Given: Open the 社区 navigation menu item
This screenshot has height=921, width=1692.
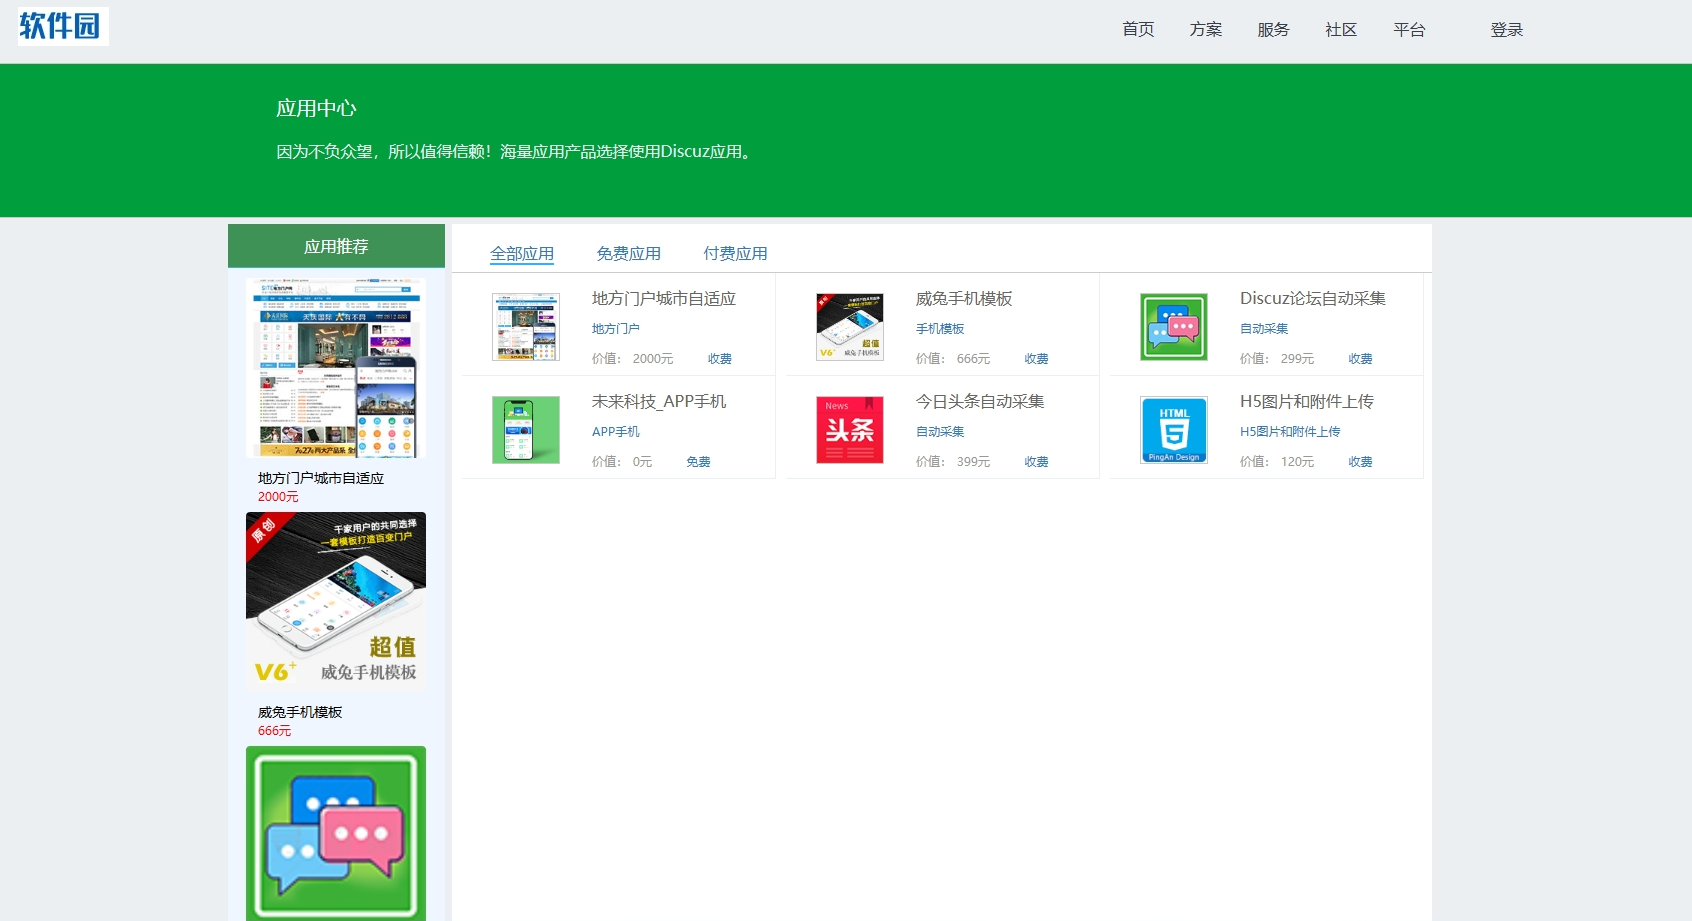Looking at the screenshot, I should [1341, 30].
